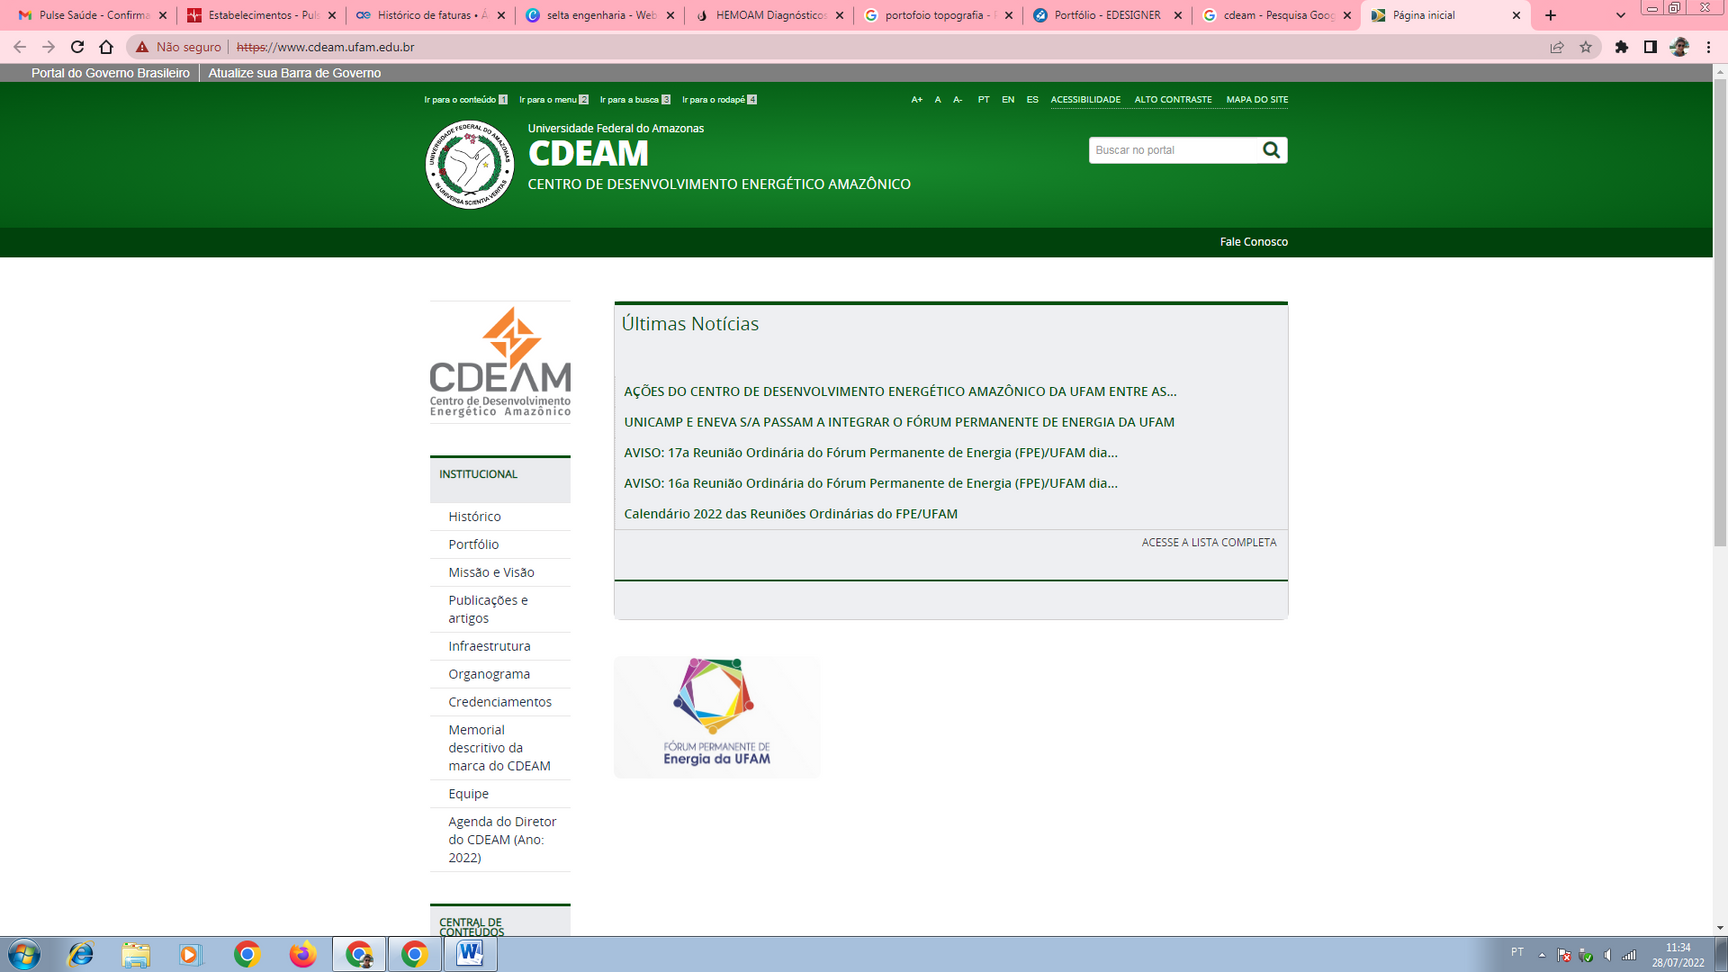Open the Chrome three-dot menu
Screen dimensions: 1728x972
(1708, 47)
